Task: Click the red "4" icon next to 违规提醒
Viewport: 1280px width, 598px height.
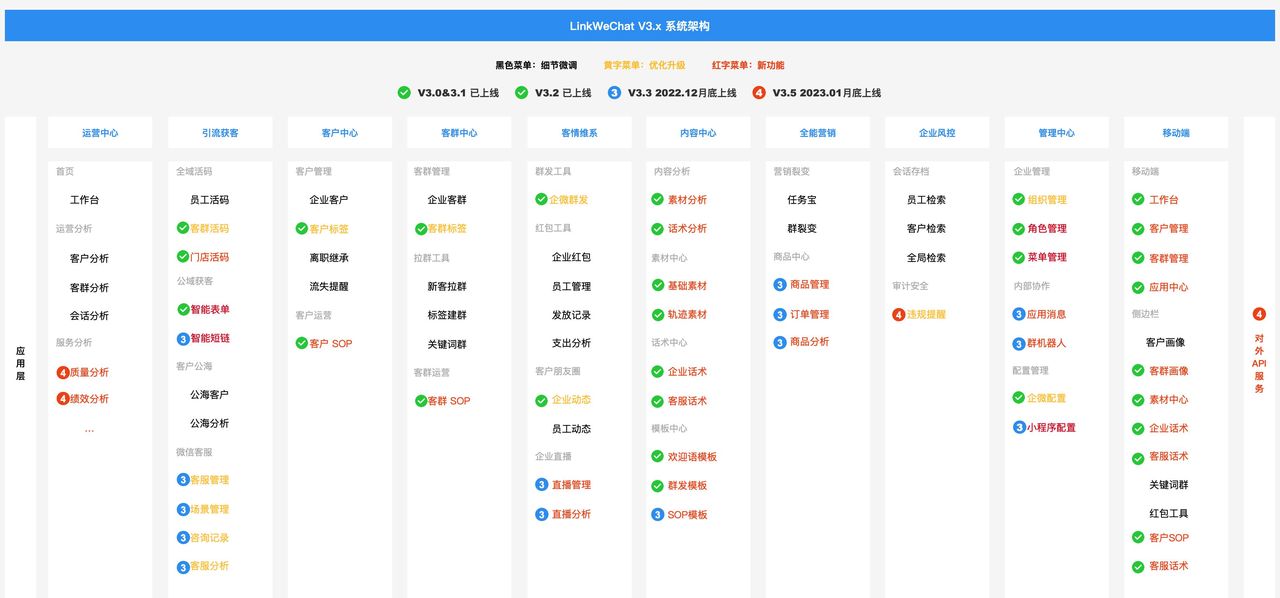Action: tap(899, 314)
